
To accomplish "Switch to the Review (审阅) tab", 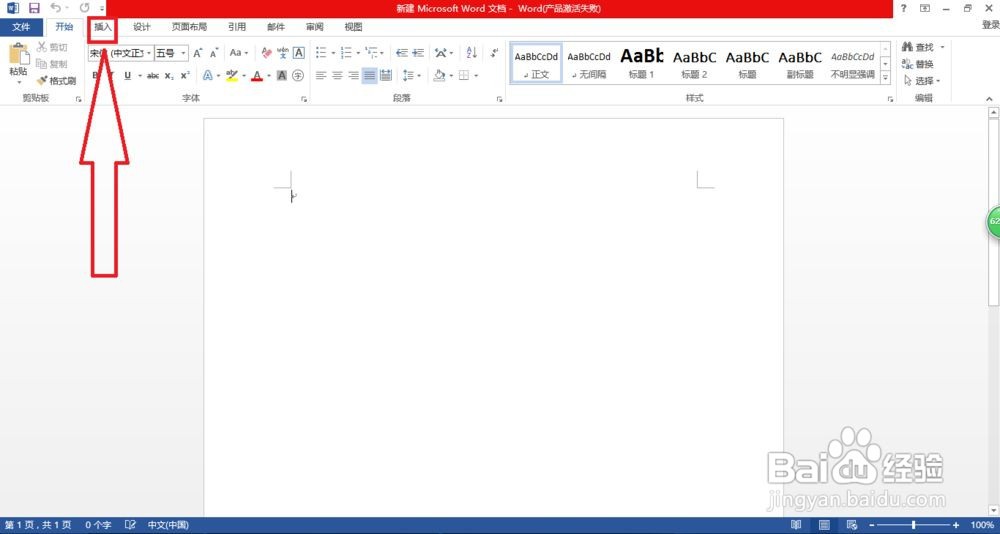I will pyautogui.click(x=314, y=27).
